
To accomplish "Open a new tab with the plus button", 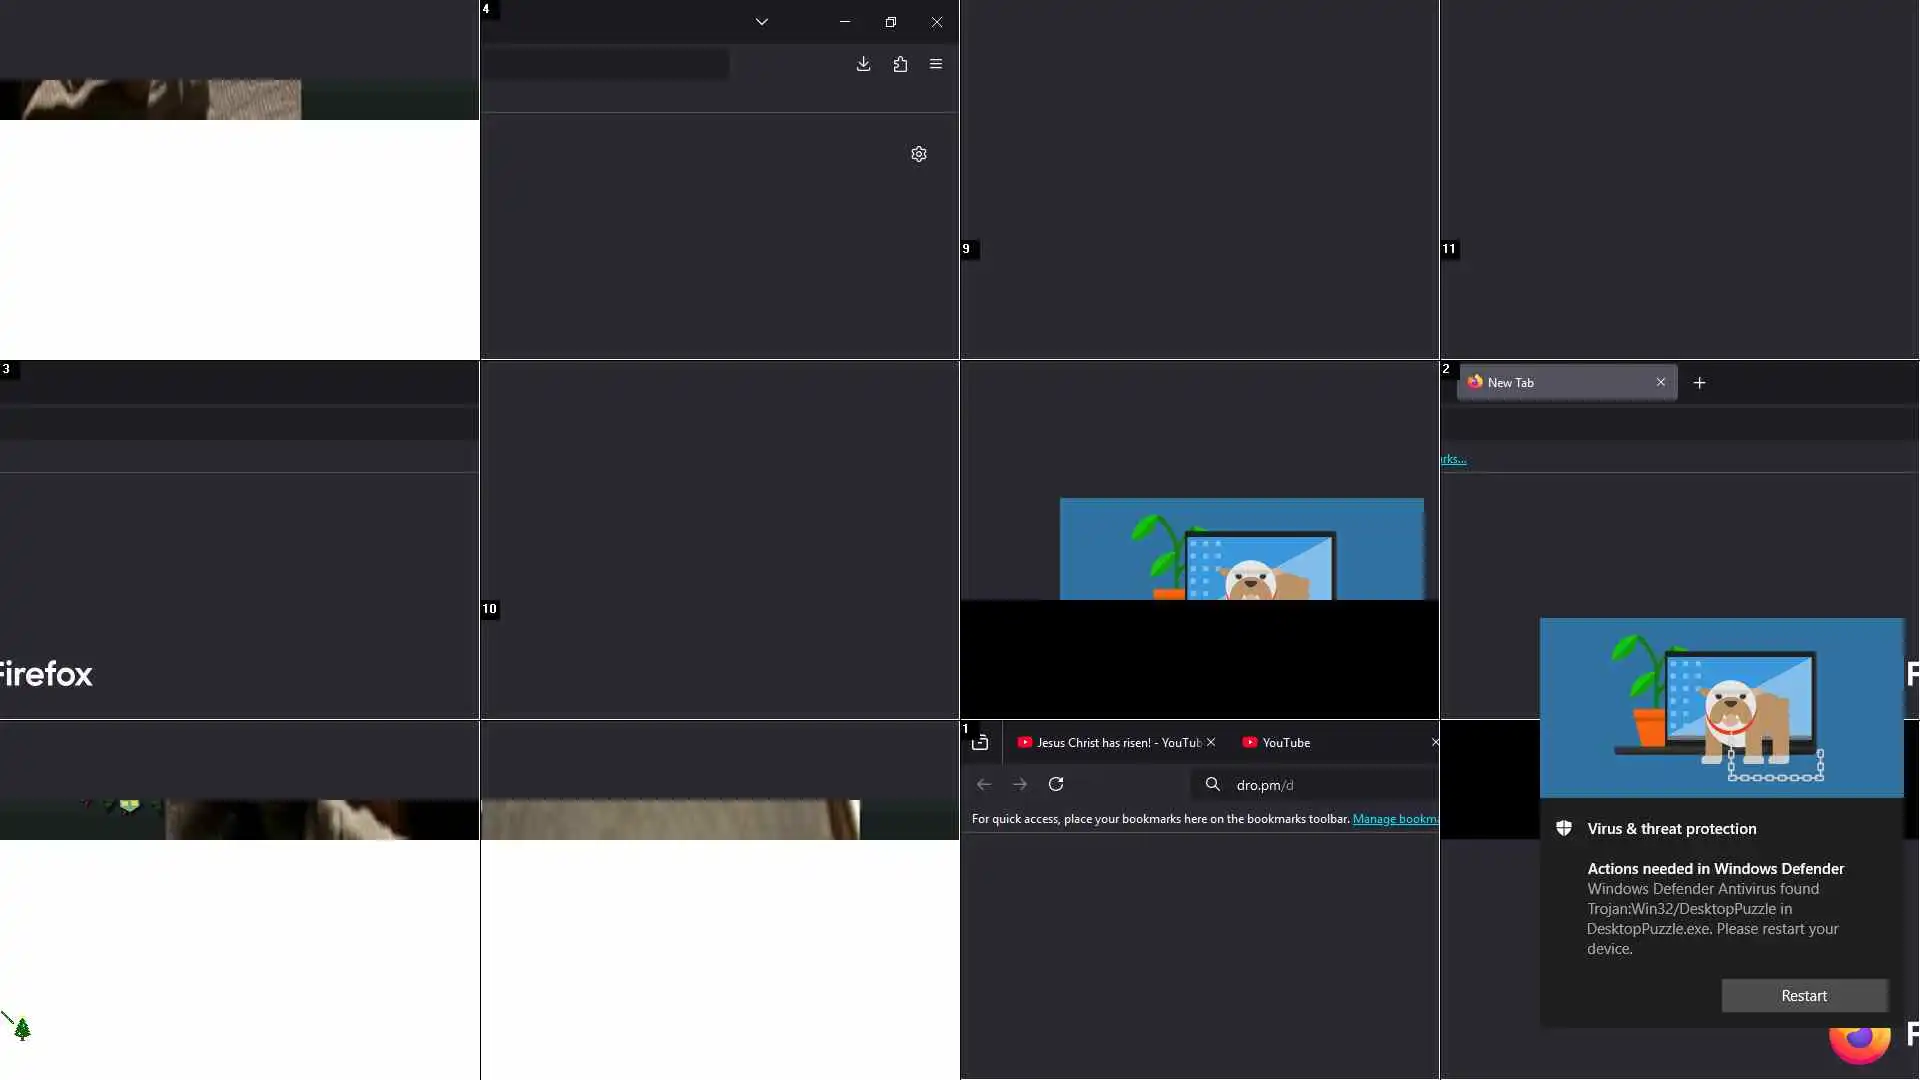I will point(1700,383).
